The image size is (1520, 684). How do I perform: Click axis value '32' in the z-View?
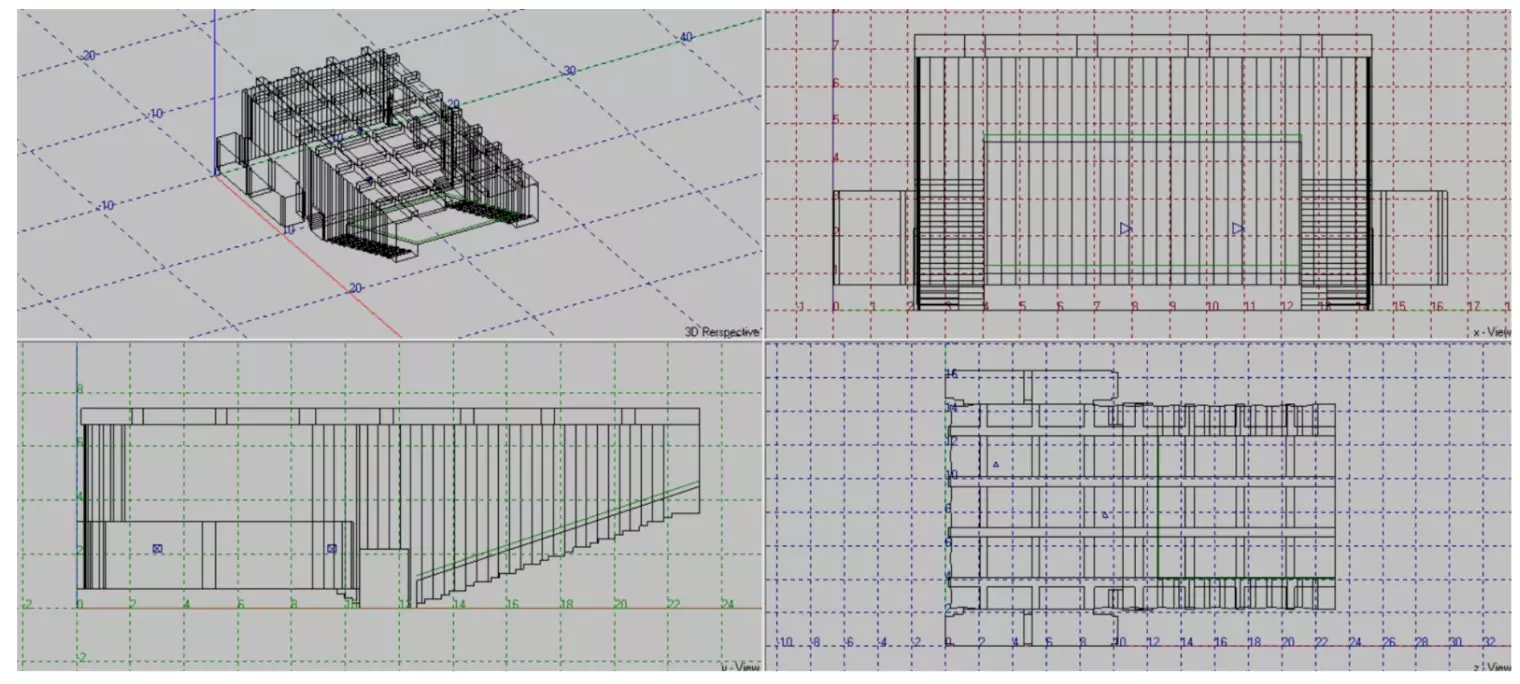1489,642
